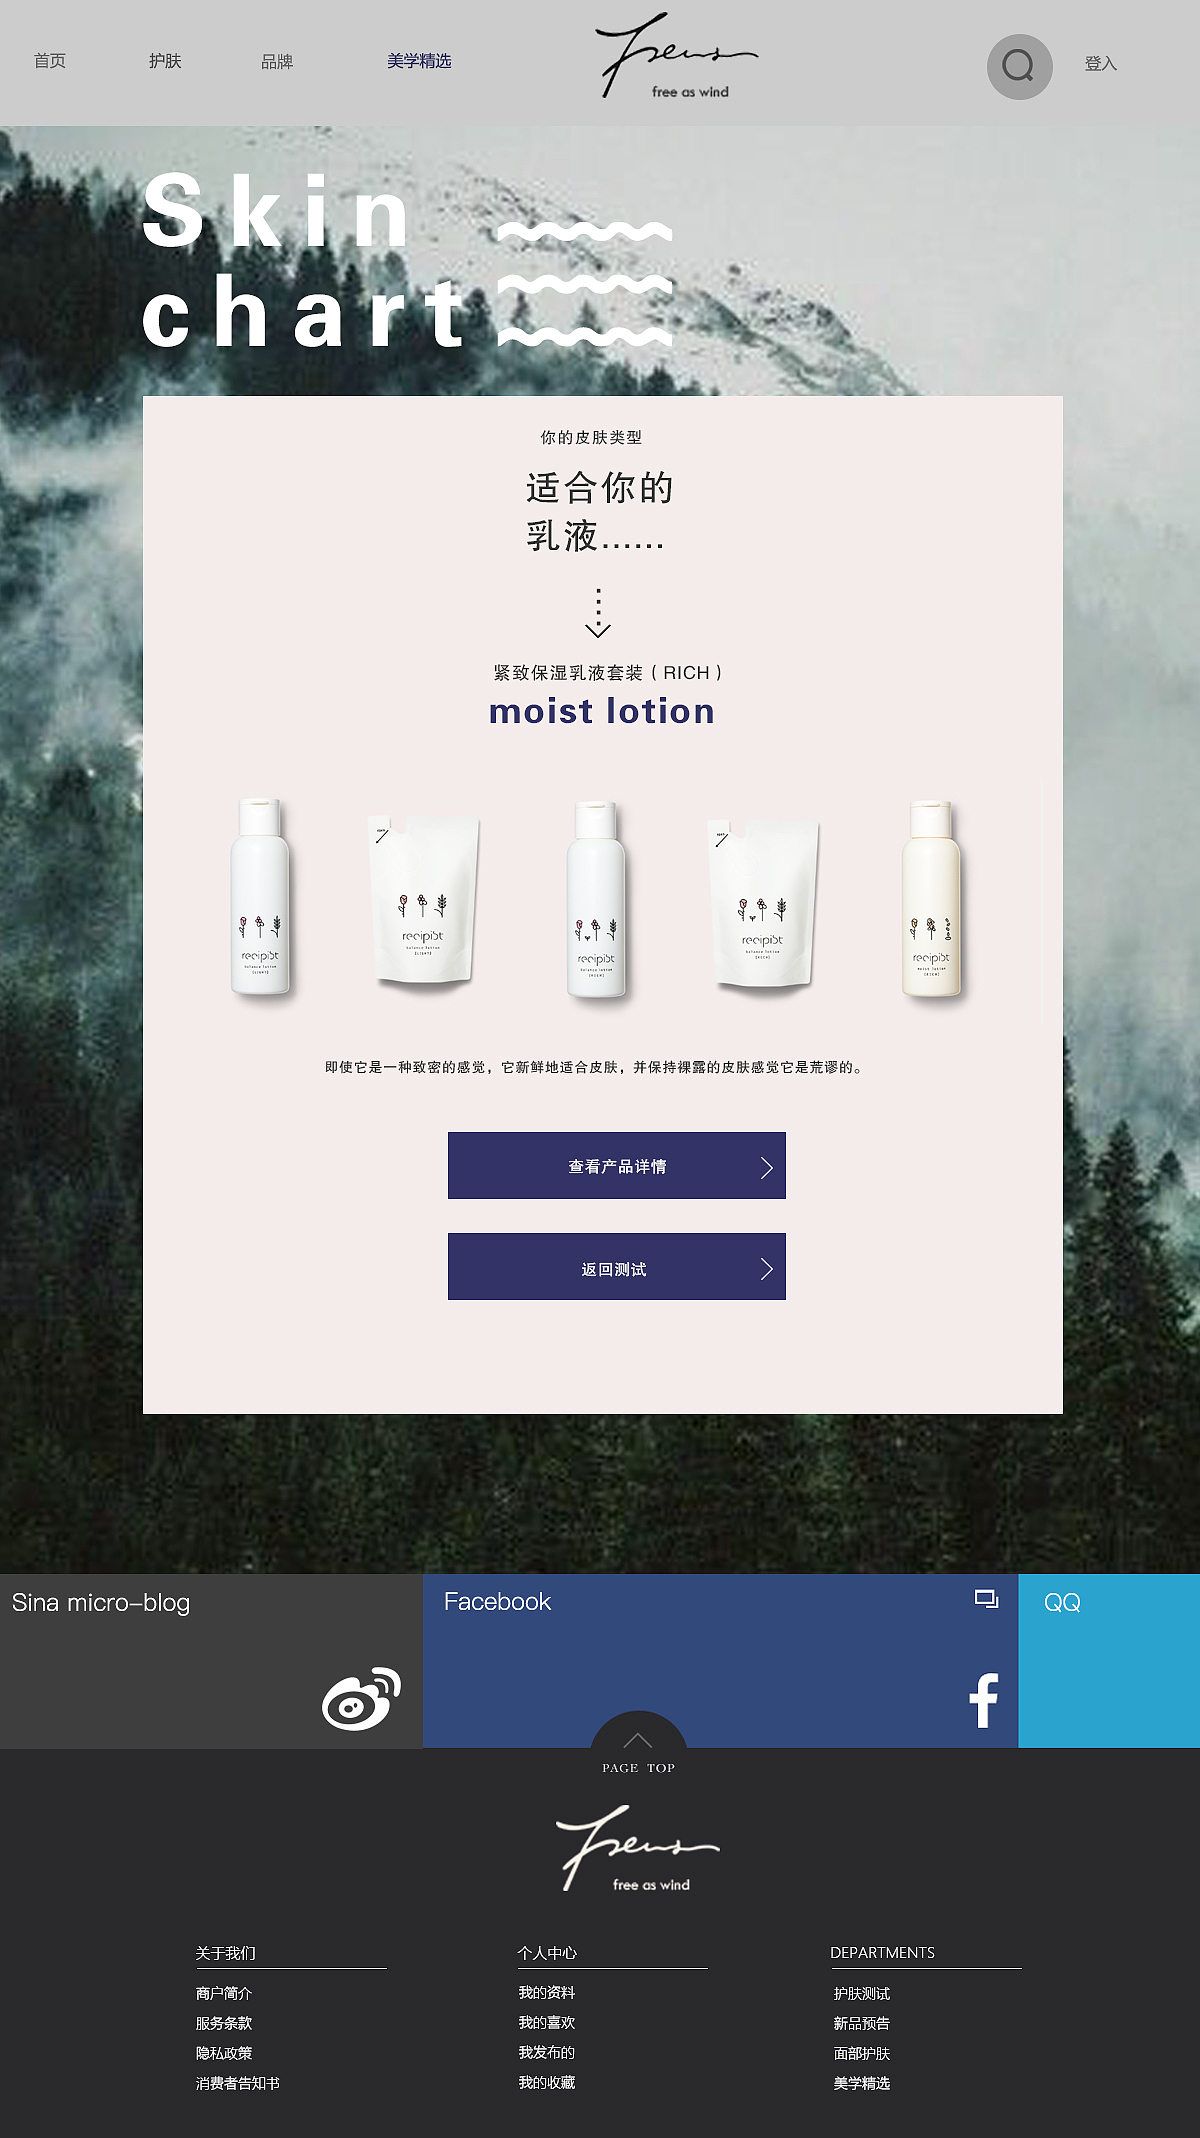Open the 首页 navigation item

tap(50, 61)
